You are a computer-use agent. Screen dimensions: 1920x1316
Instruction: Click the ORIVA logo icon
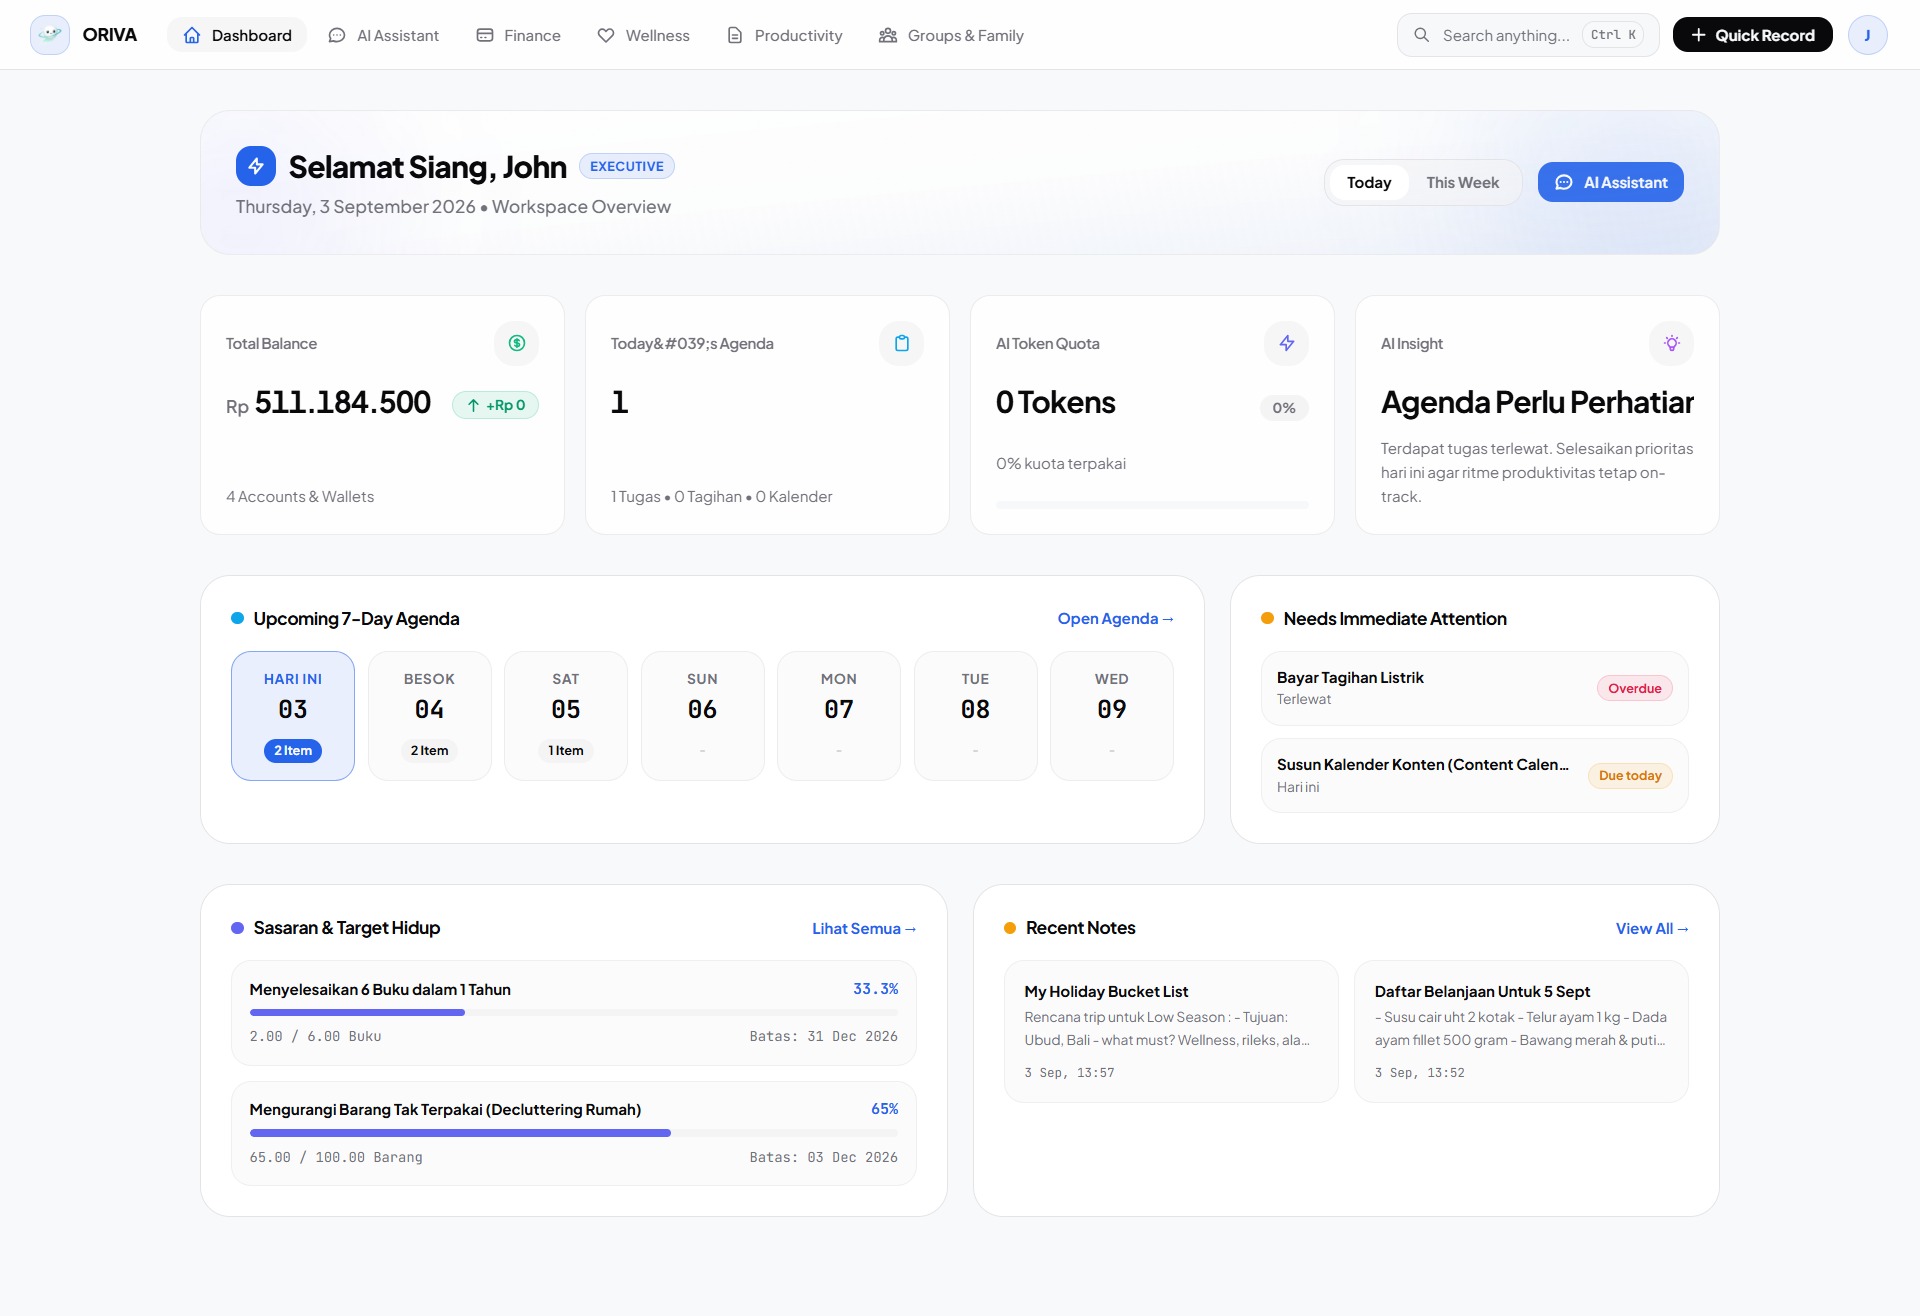click(50, 35)
